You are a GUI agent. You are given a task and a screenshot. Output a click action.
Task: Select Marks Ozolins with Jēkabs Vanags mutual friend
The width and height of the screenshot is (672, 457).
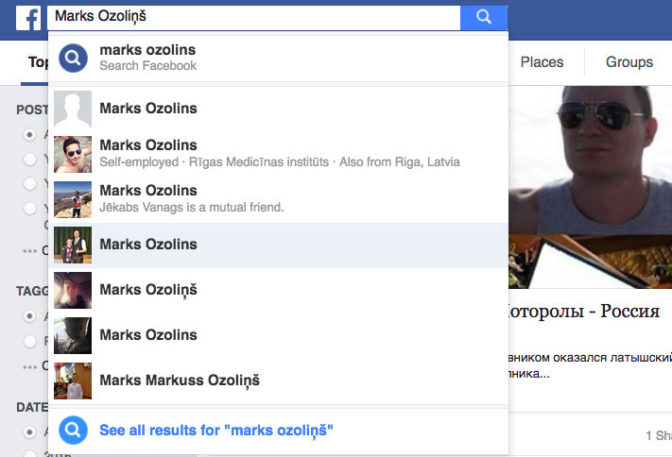[279, 200]
